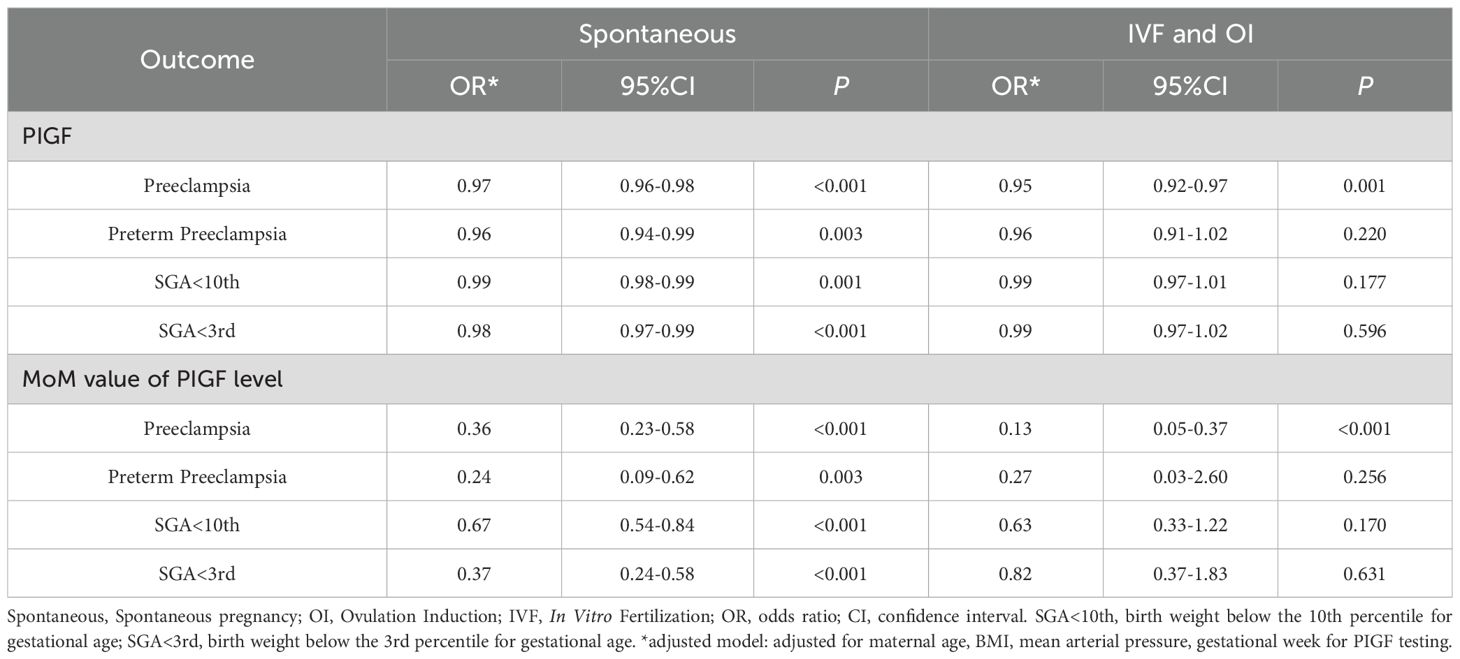
Task: Click the 0.05-0.37 confidence interval cell
Action: coord(1190,428)
